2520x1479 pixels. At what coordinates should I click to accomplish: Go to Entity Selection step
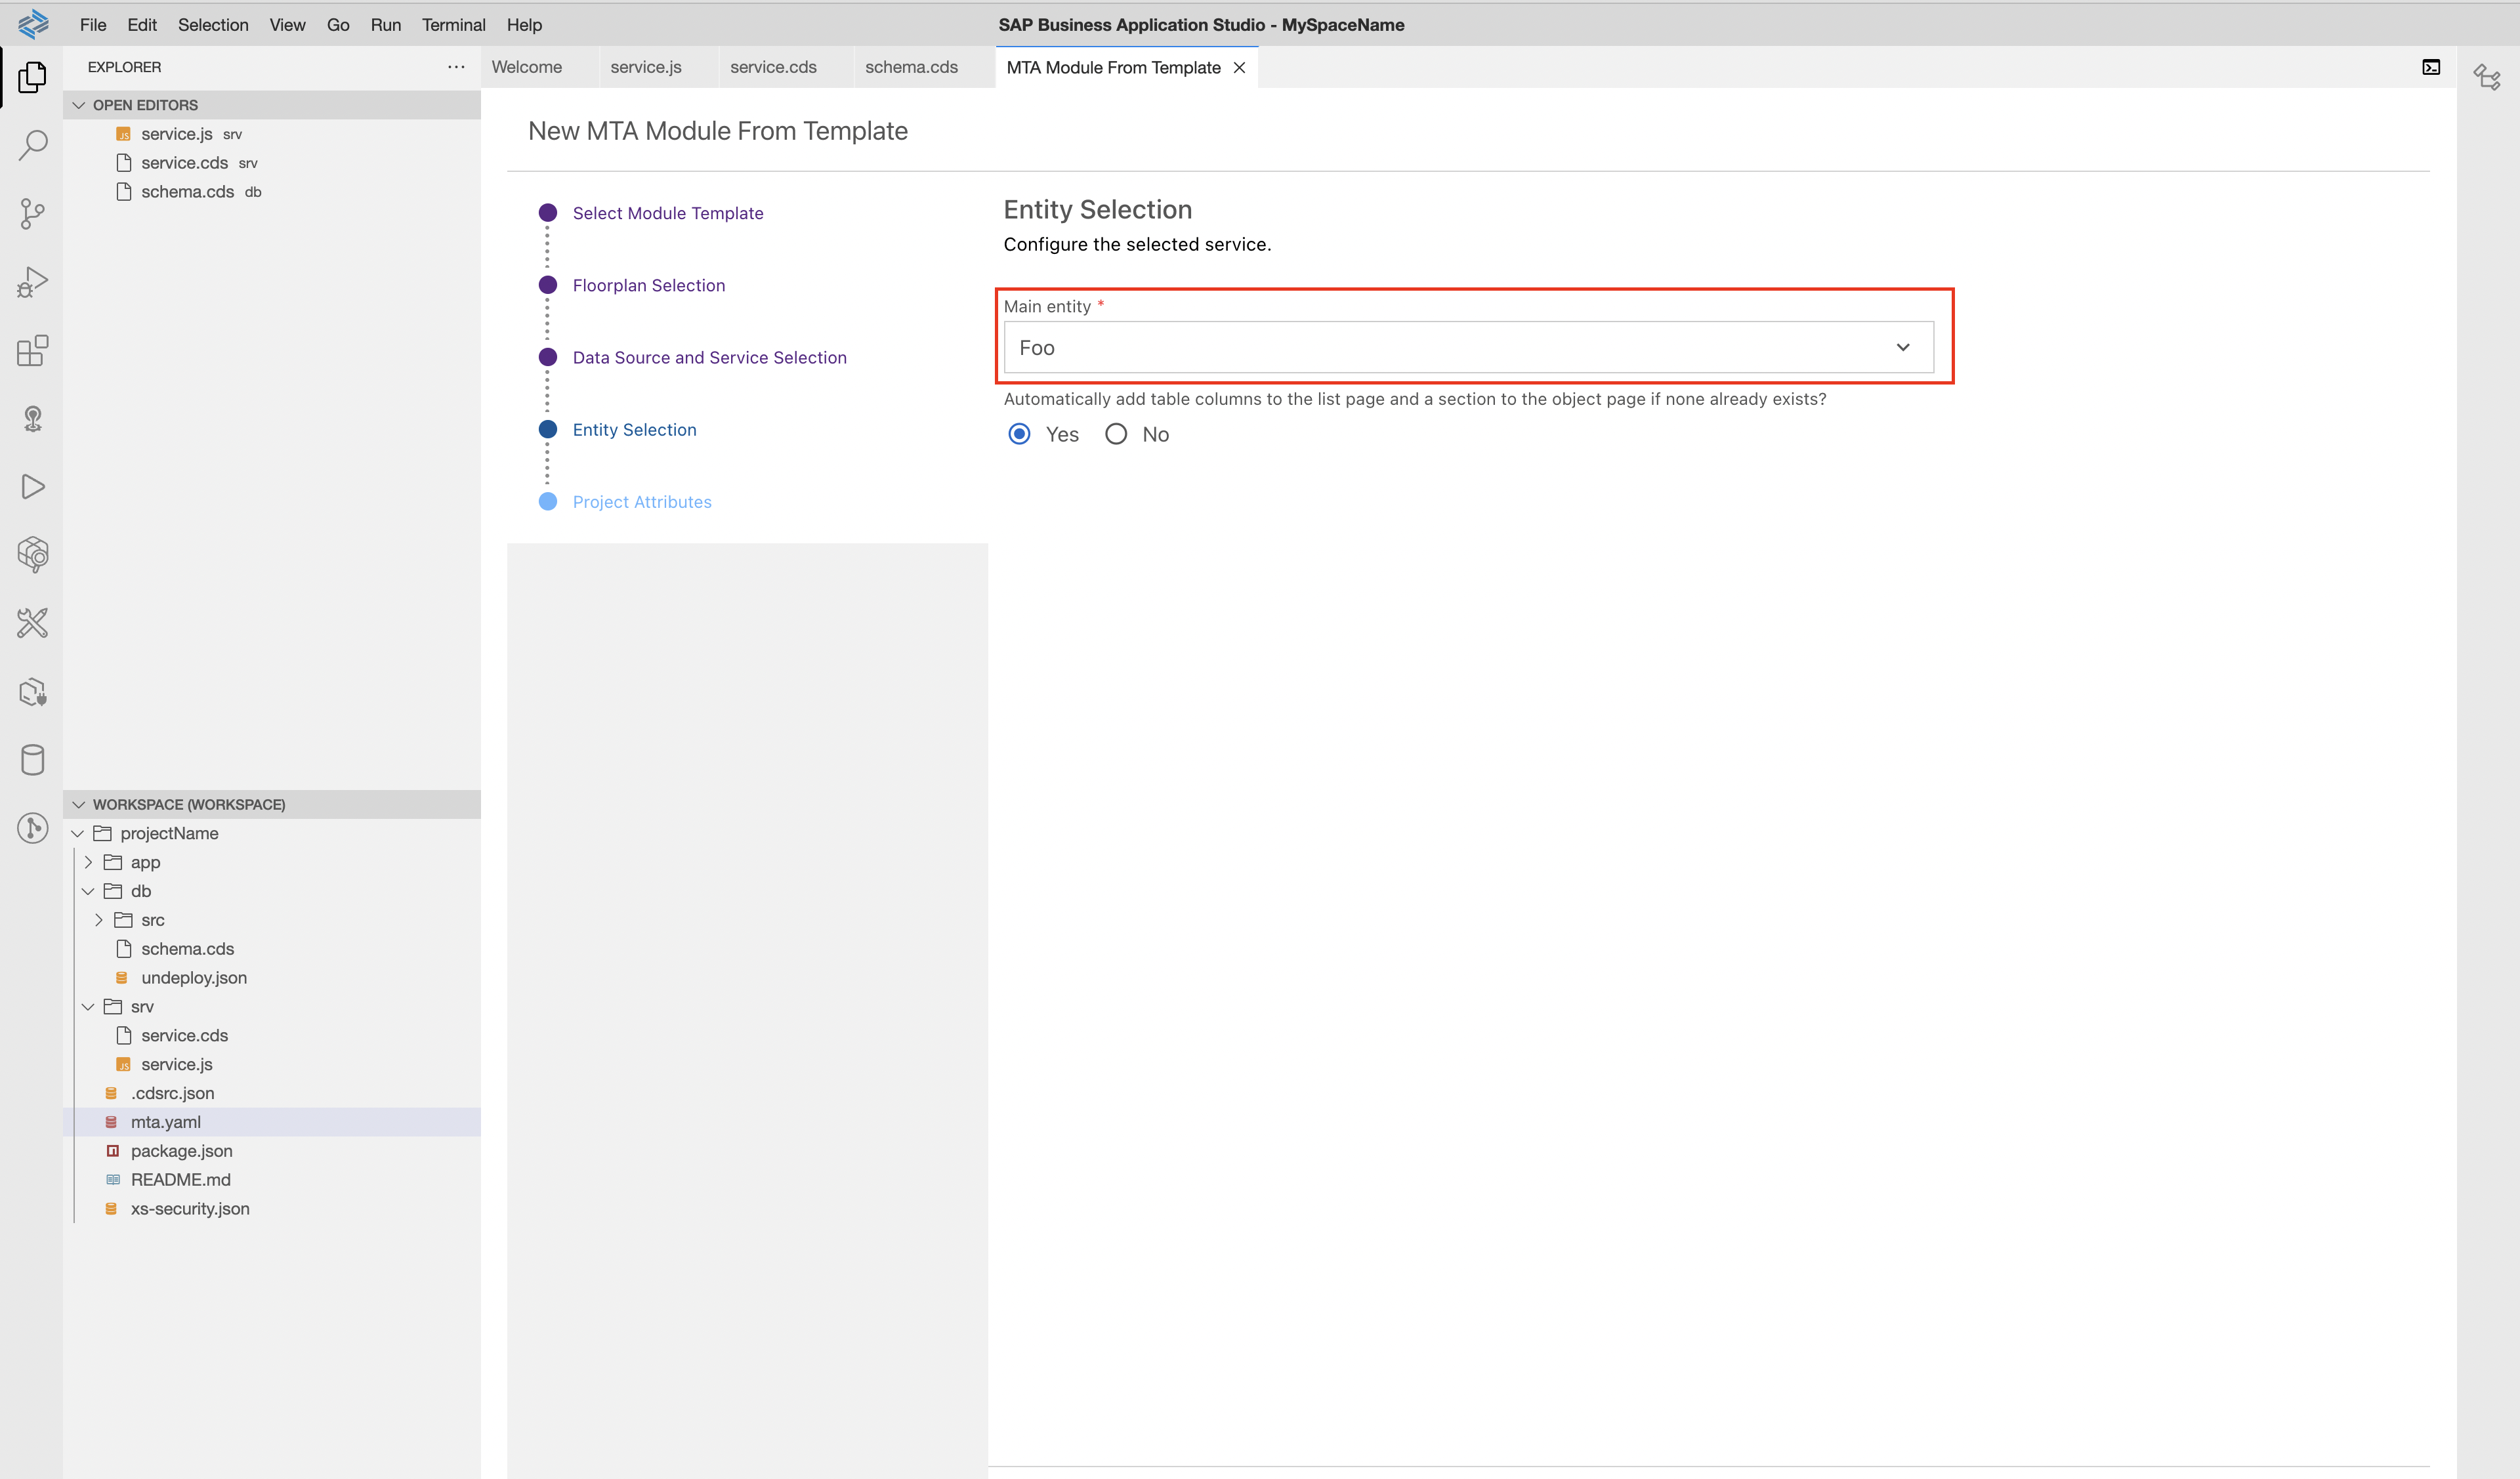(x=635, y=429)
